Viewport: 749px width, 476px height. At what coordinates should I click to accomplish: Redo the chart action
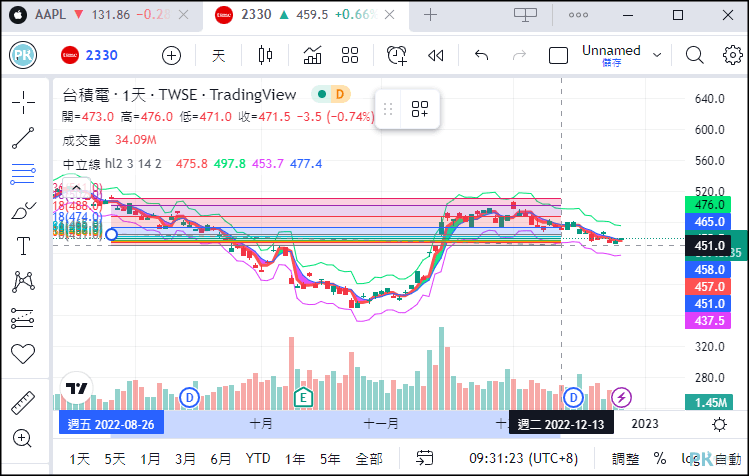519,55
